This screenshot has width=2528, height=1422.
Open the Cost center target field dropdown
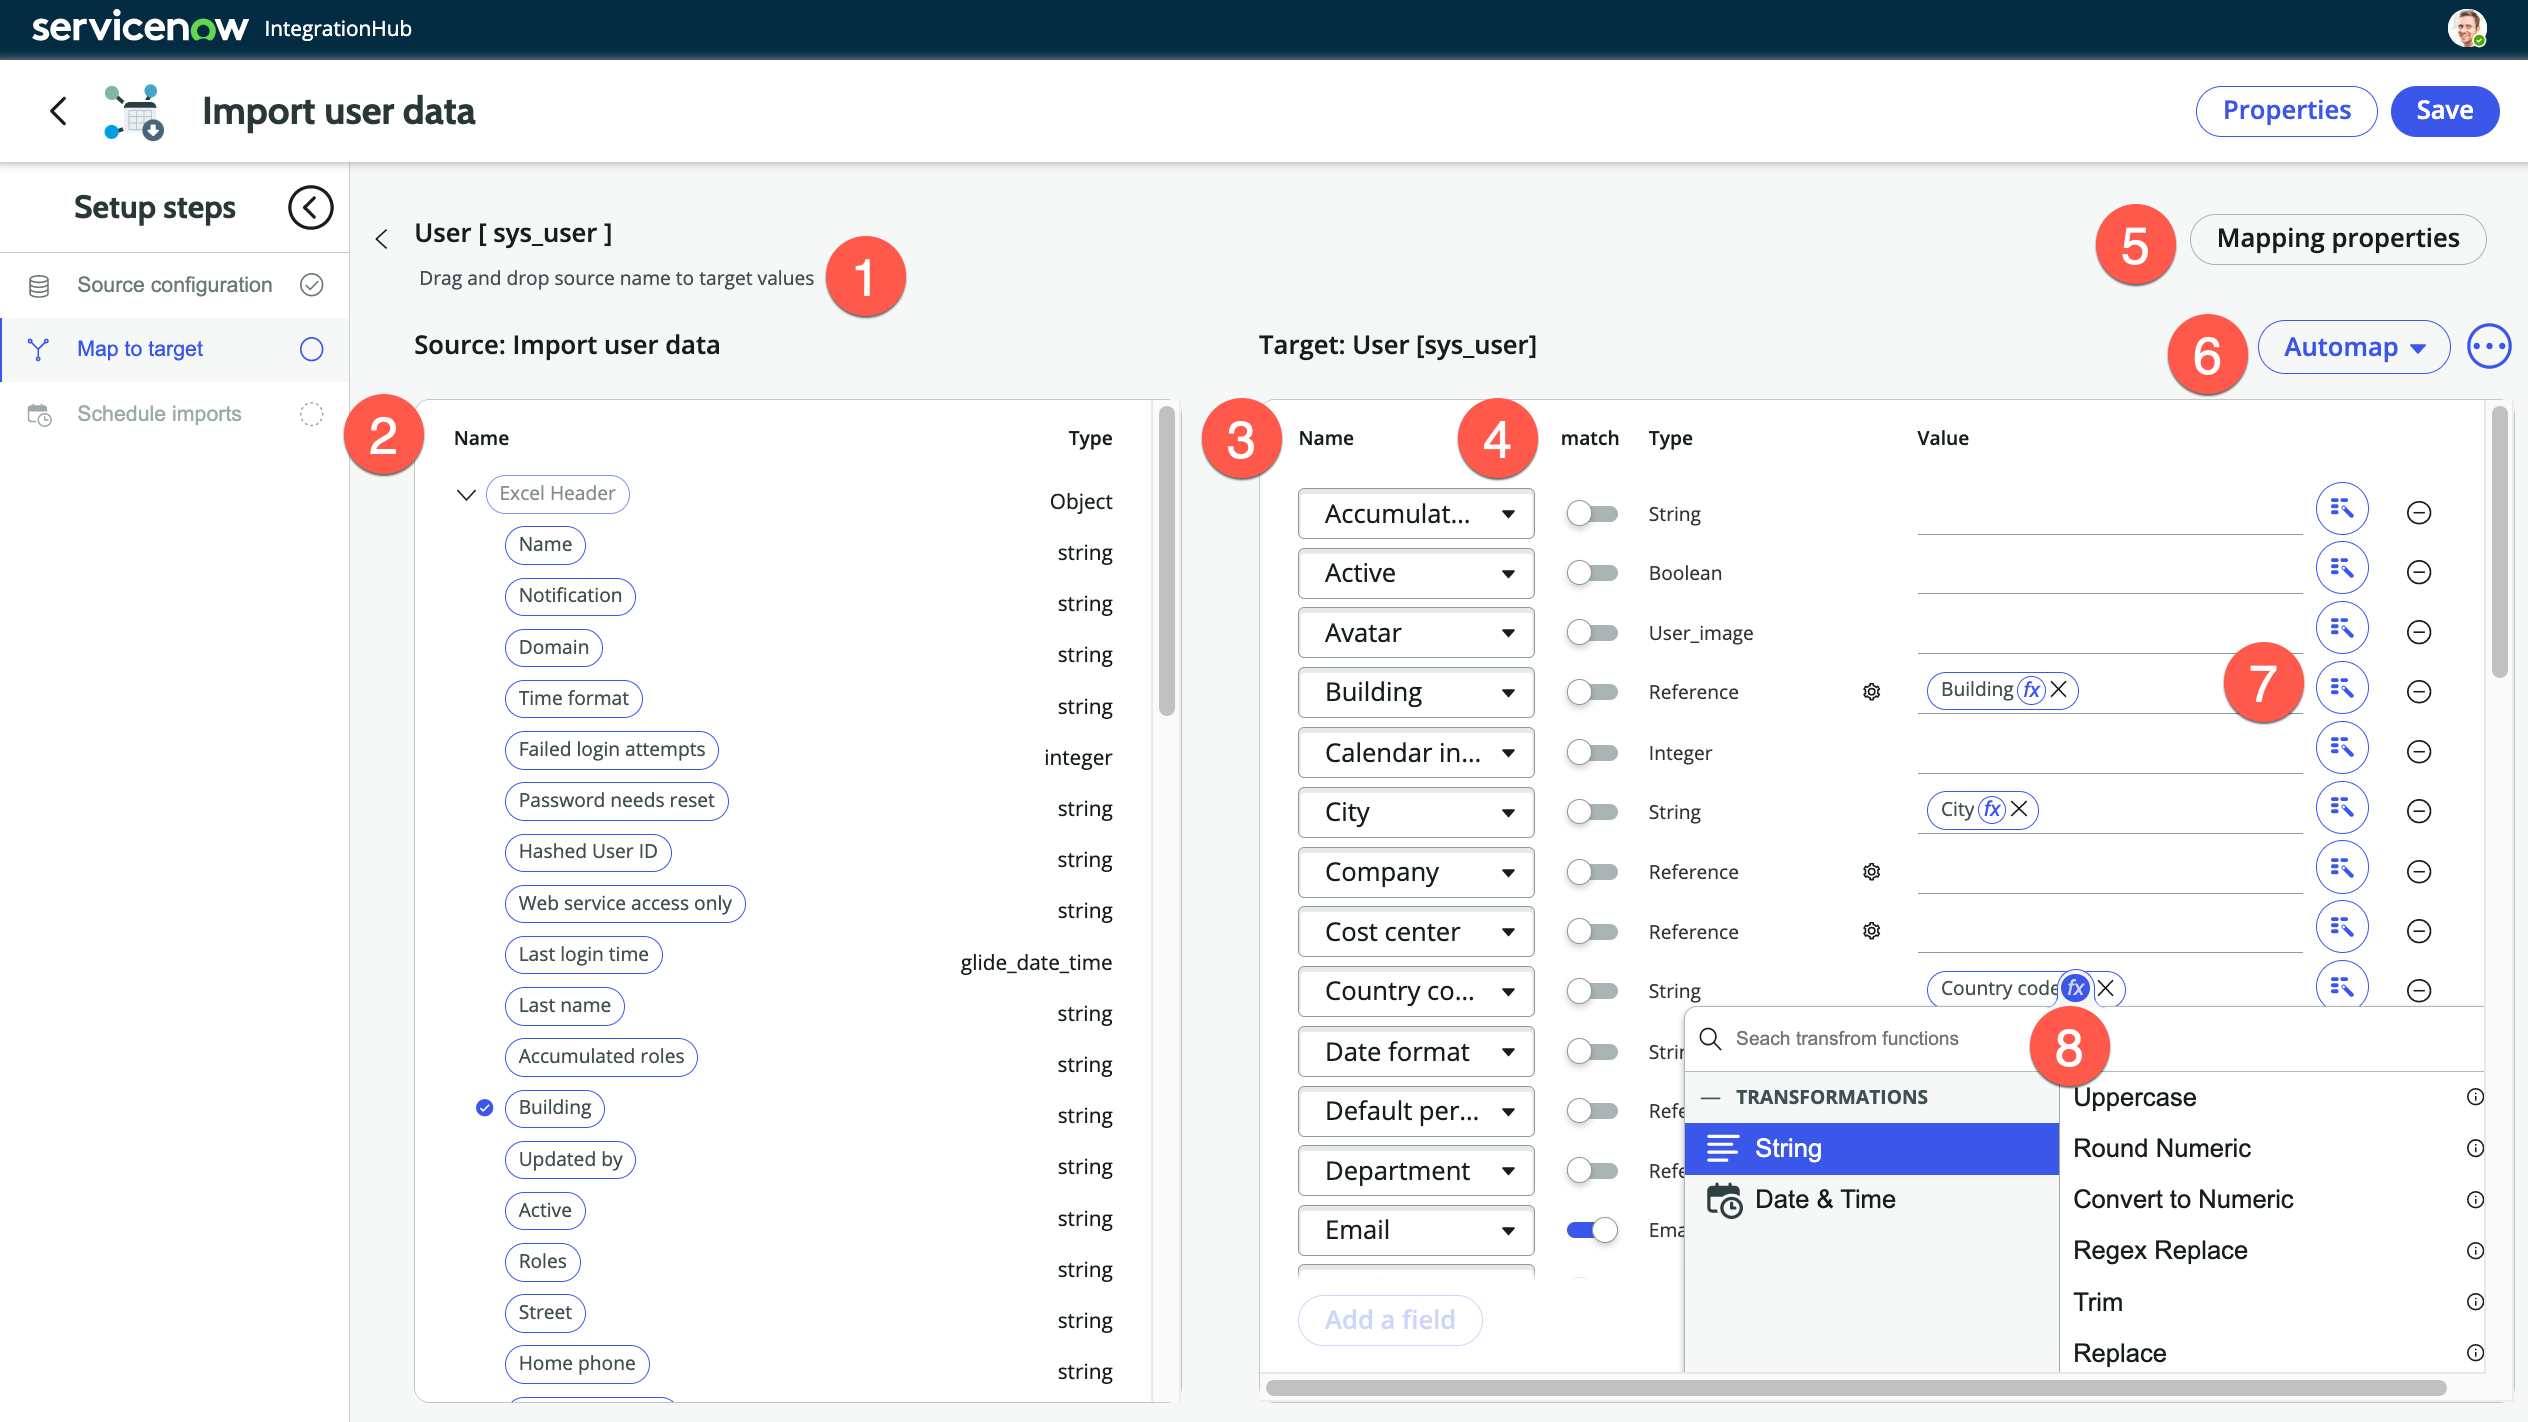pos(1416,932)
